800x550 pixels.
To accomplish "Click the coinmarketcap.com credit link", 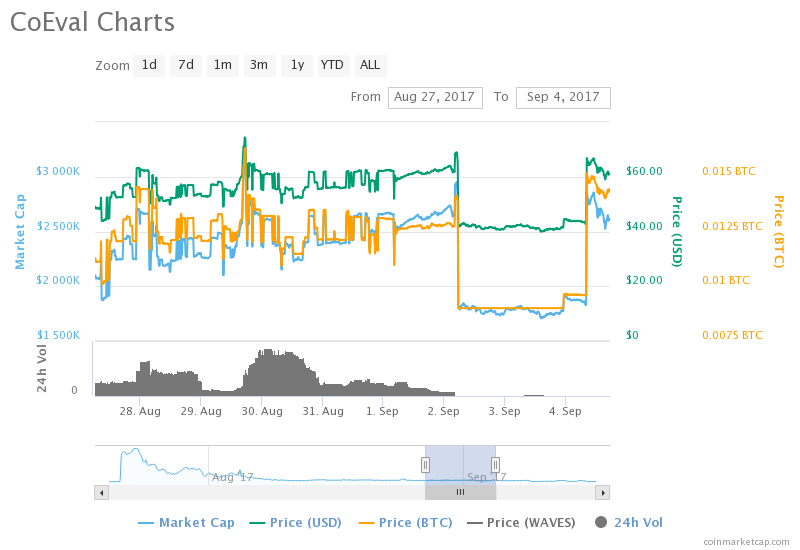I will coord(746,542).
